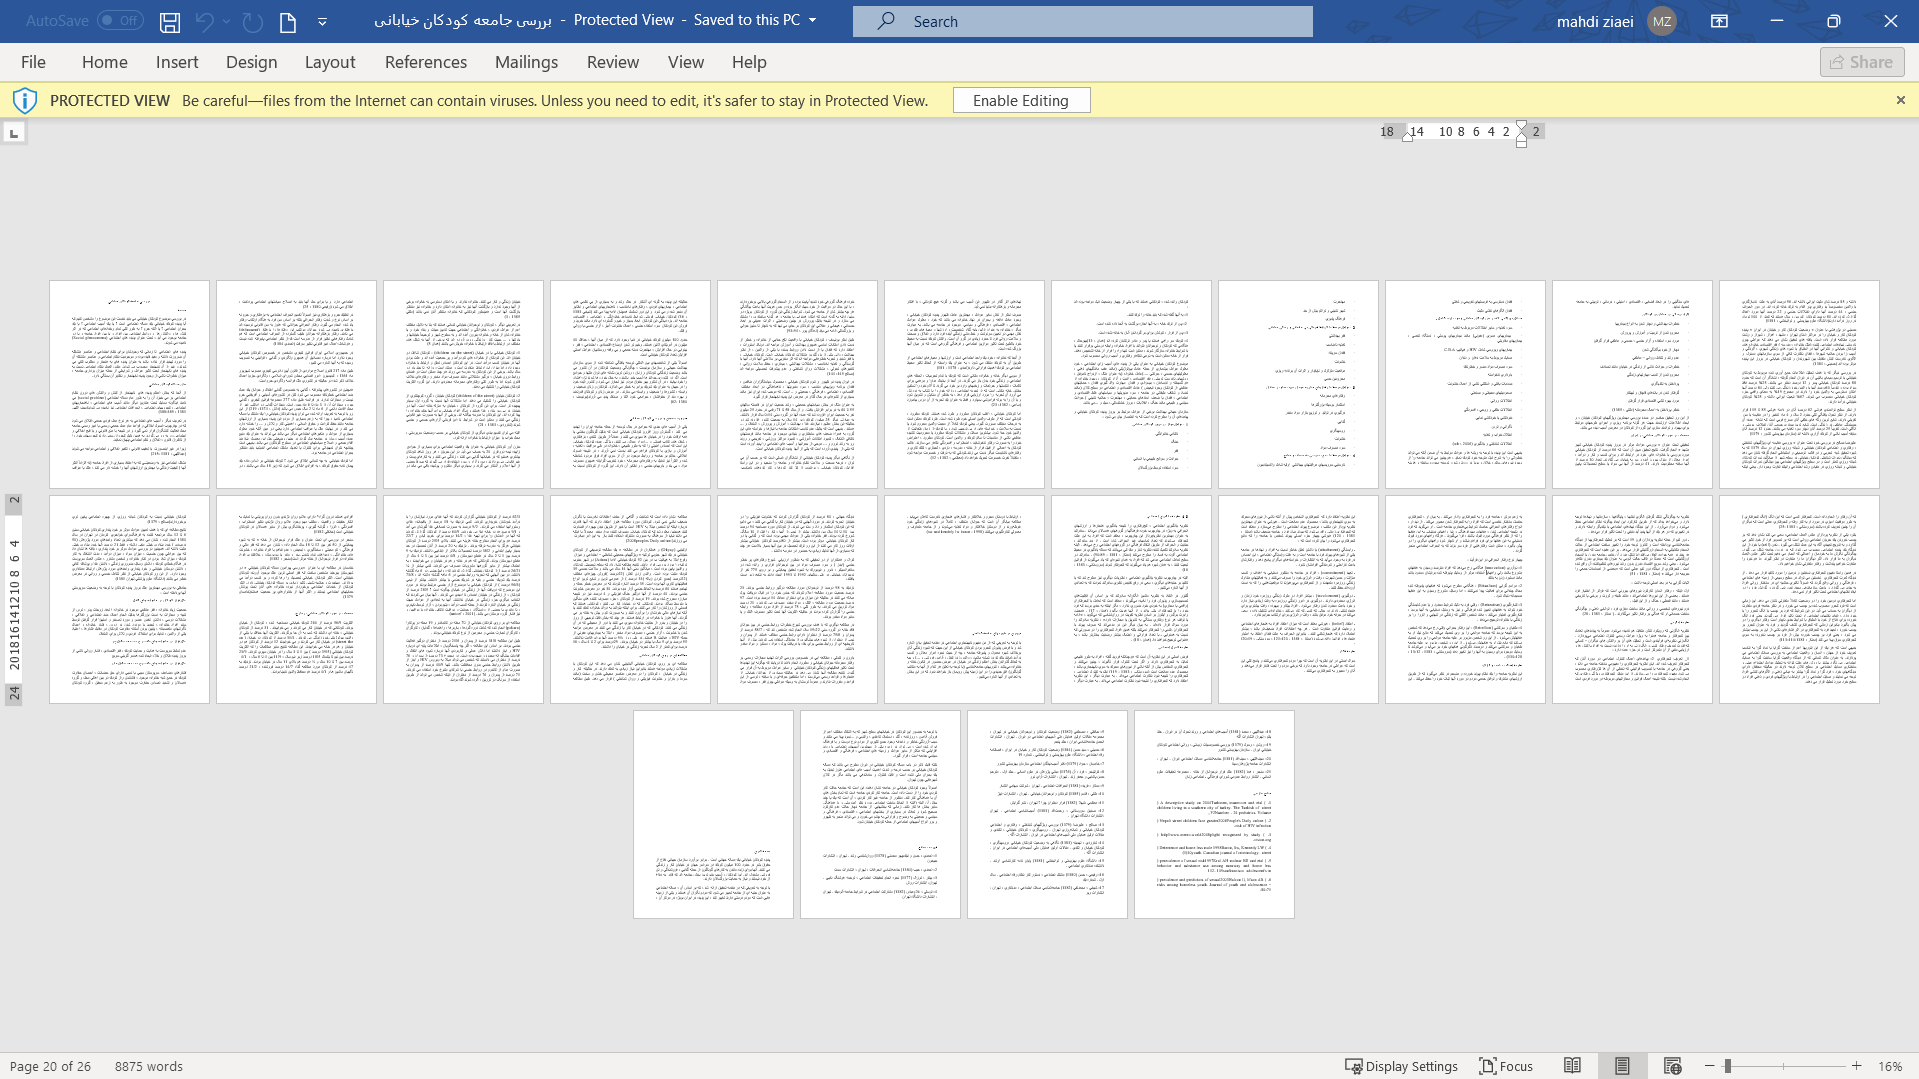The width and height of the screenshot is (1919, 1079).
Task: Toggle the AutoSave switch
Action: click(120, 21)
